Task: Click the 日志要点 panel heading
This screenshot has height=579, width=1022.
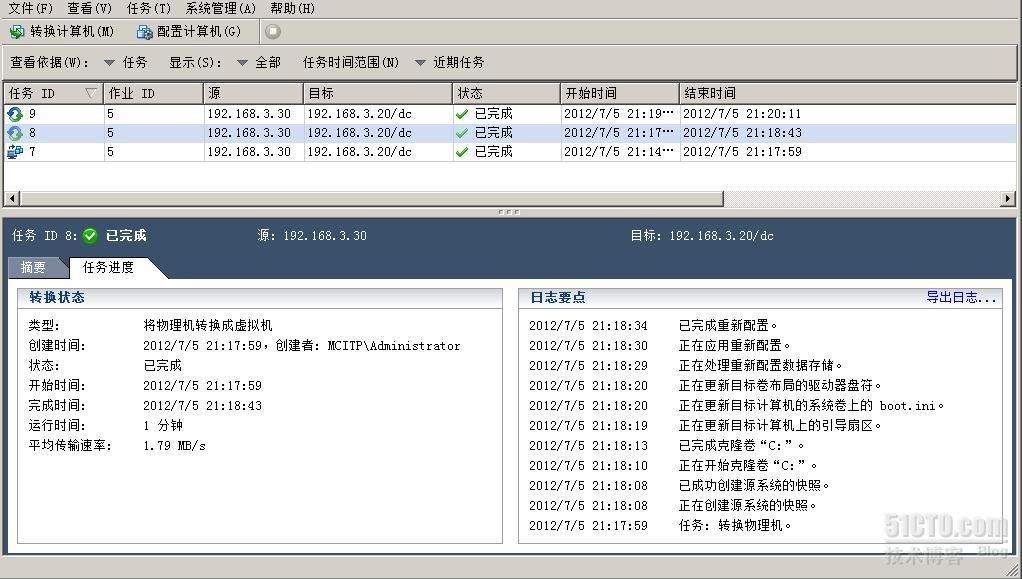Action: coord(557,297)
